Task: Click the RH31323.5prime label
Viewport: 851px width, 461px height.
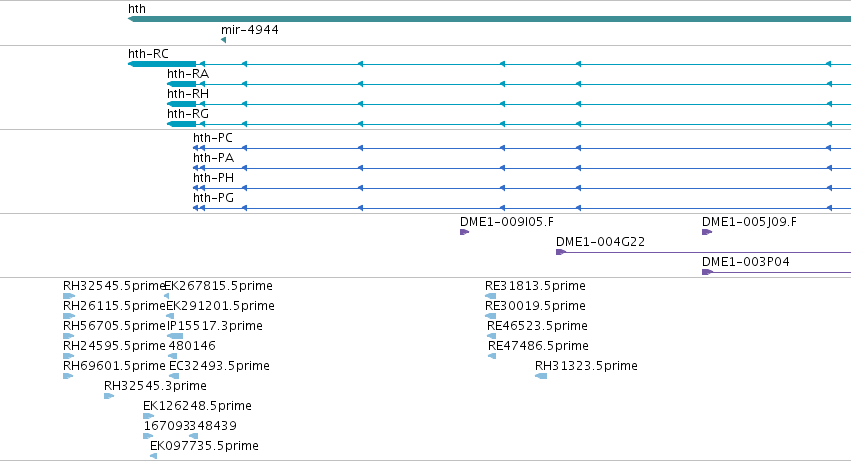Action: point(586,367)
